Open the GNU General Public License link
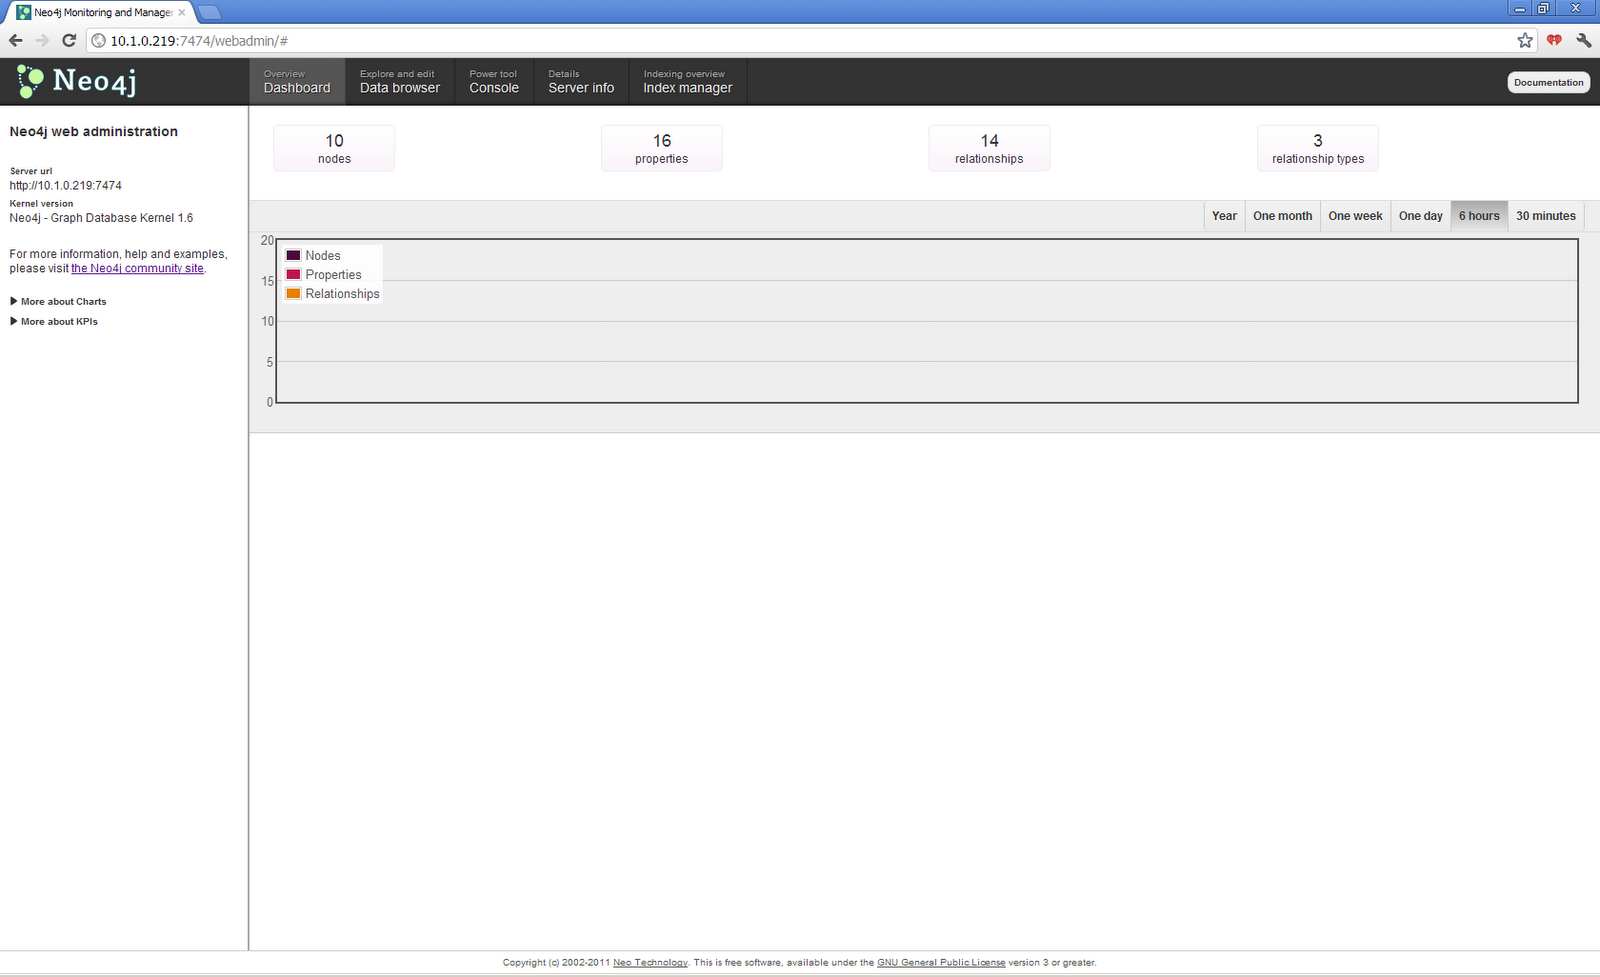This screenshot has width=1600, height=977. click(941, 963)
